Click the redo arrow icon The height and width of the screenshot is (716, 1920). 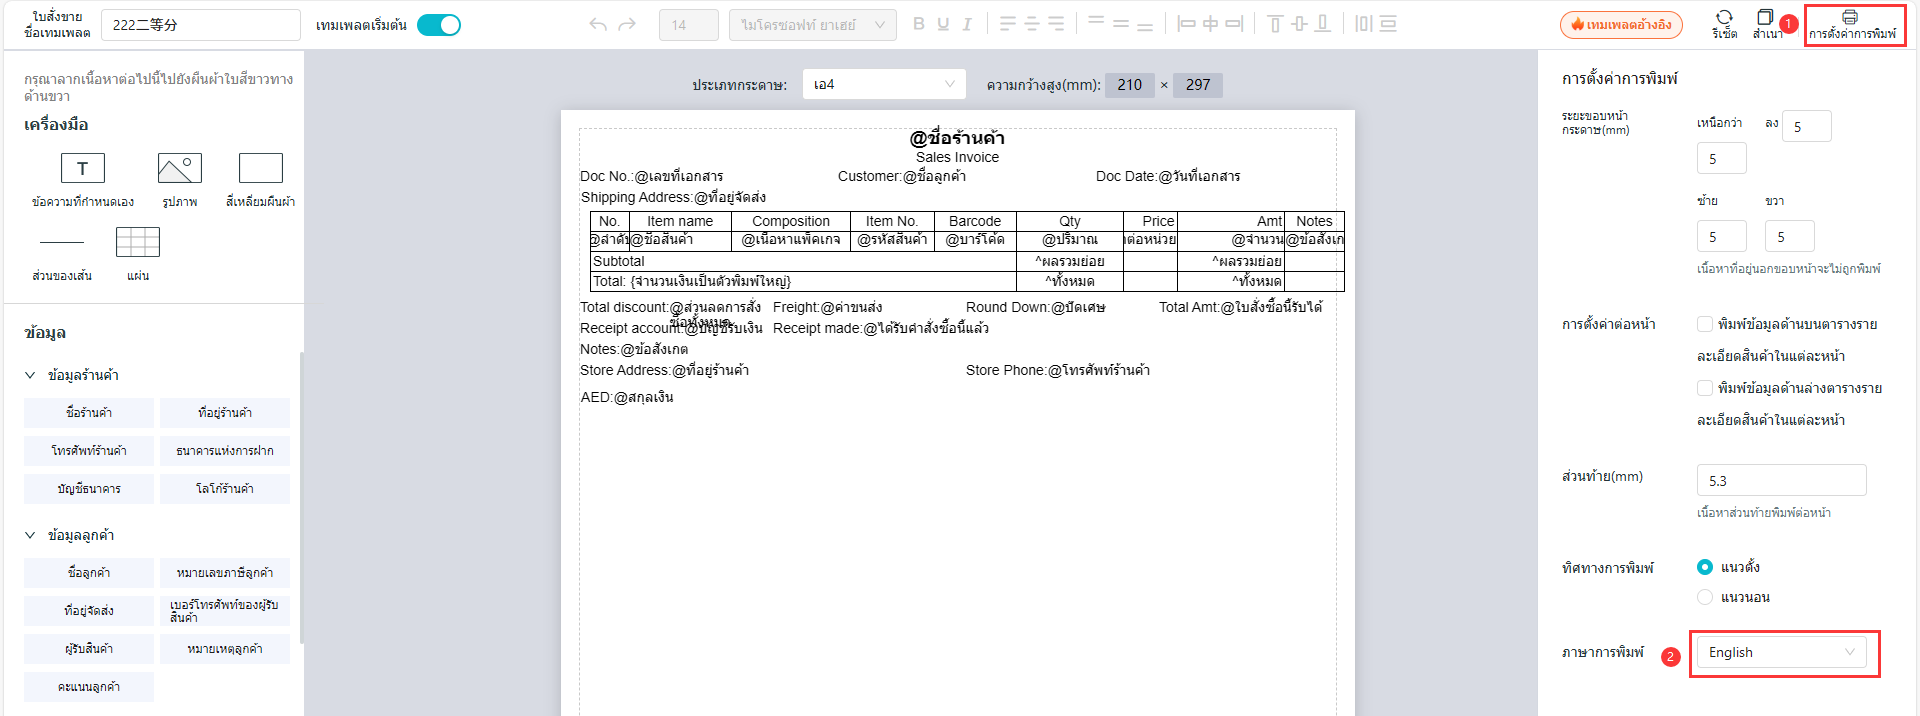[627, 24]
